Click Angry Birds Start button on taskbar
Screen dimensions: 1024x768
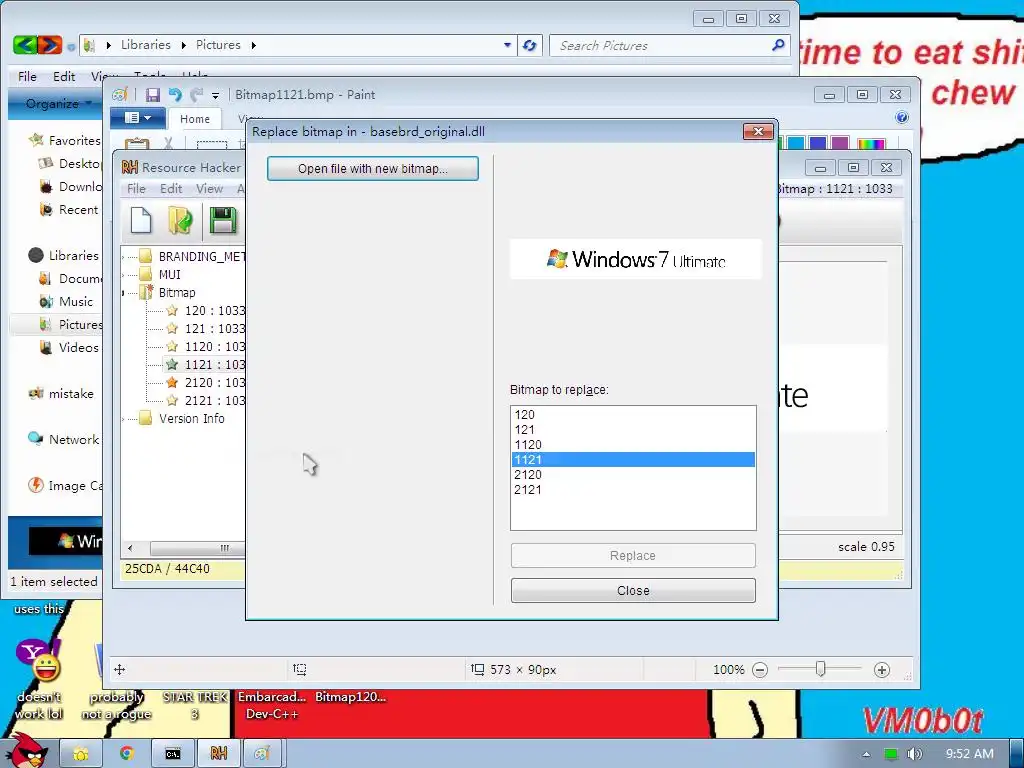pos(29,751)
